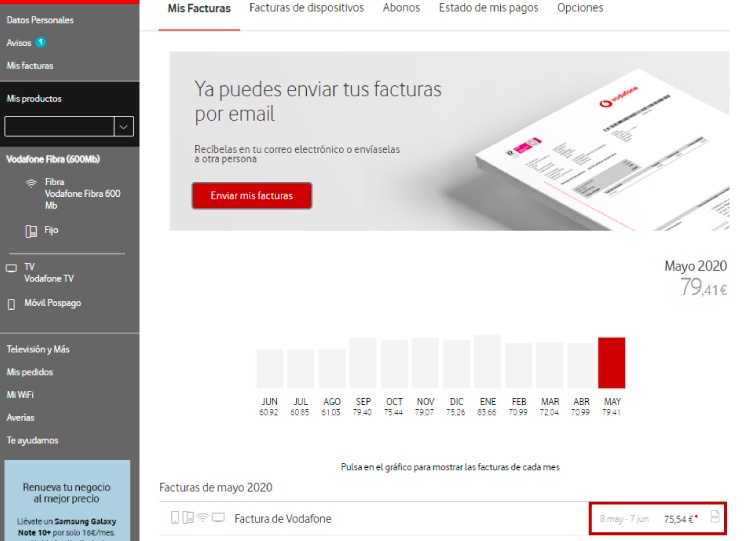This screenshot has width=750, height=541.
Task: Select the JUL bar in the chart
Action: coord(301,368)
